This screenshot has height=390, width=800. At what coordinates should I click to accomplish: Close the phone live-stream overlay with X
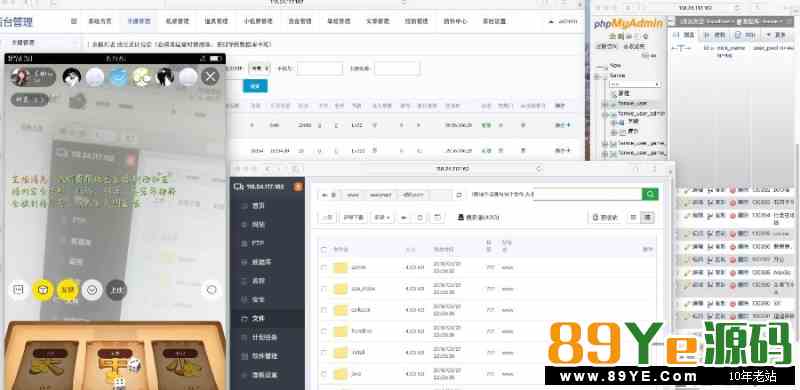point(210,77)
